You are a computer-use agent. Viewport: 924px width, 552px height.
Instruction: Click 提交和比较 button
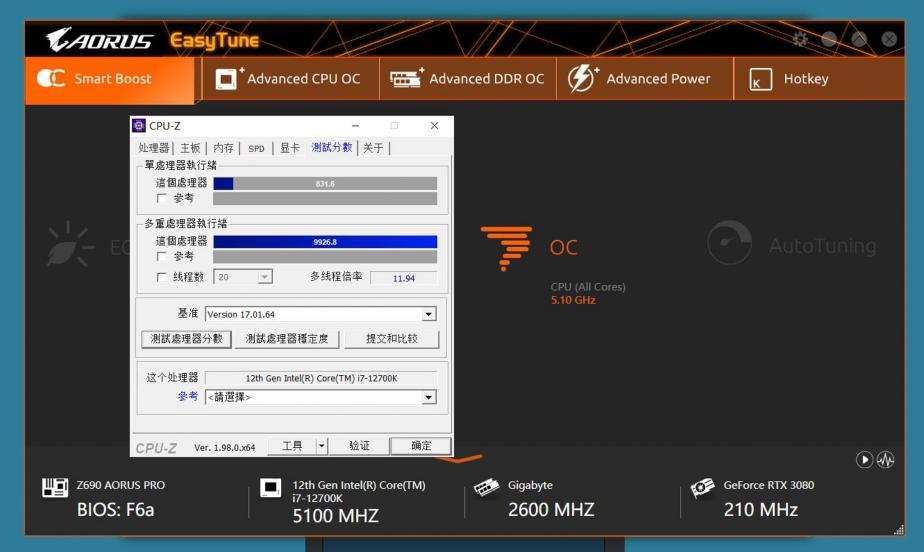pos(392,339)
